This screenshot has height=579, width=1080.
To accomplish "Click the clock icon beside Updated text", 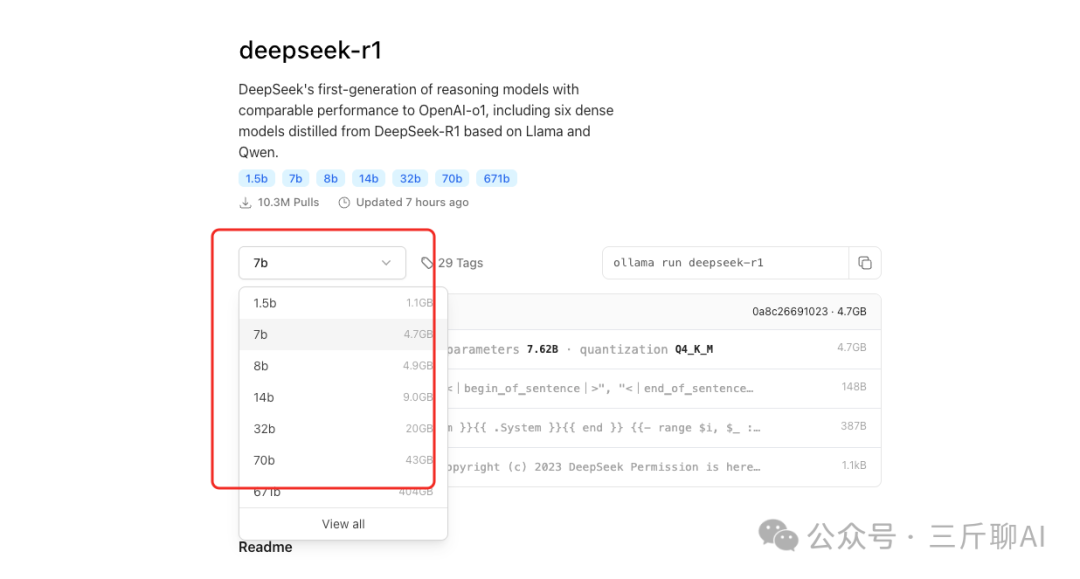I will [344, 202].
